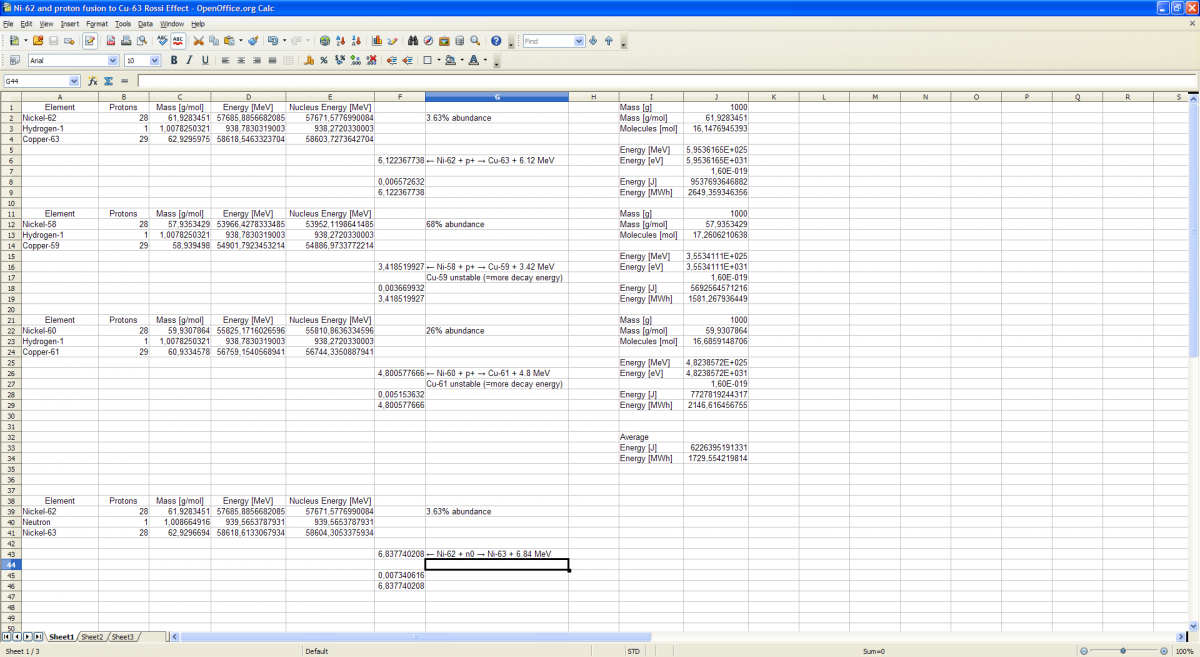Screen dimensions: 1200x657
Task: Open the Navigator compass icon
Action: click(x=429, y=41)
